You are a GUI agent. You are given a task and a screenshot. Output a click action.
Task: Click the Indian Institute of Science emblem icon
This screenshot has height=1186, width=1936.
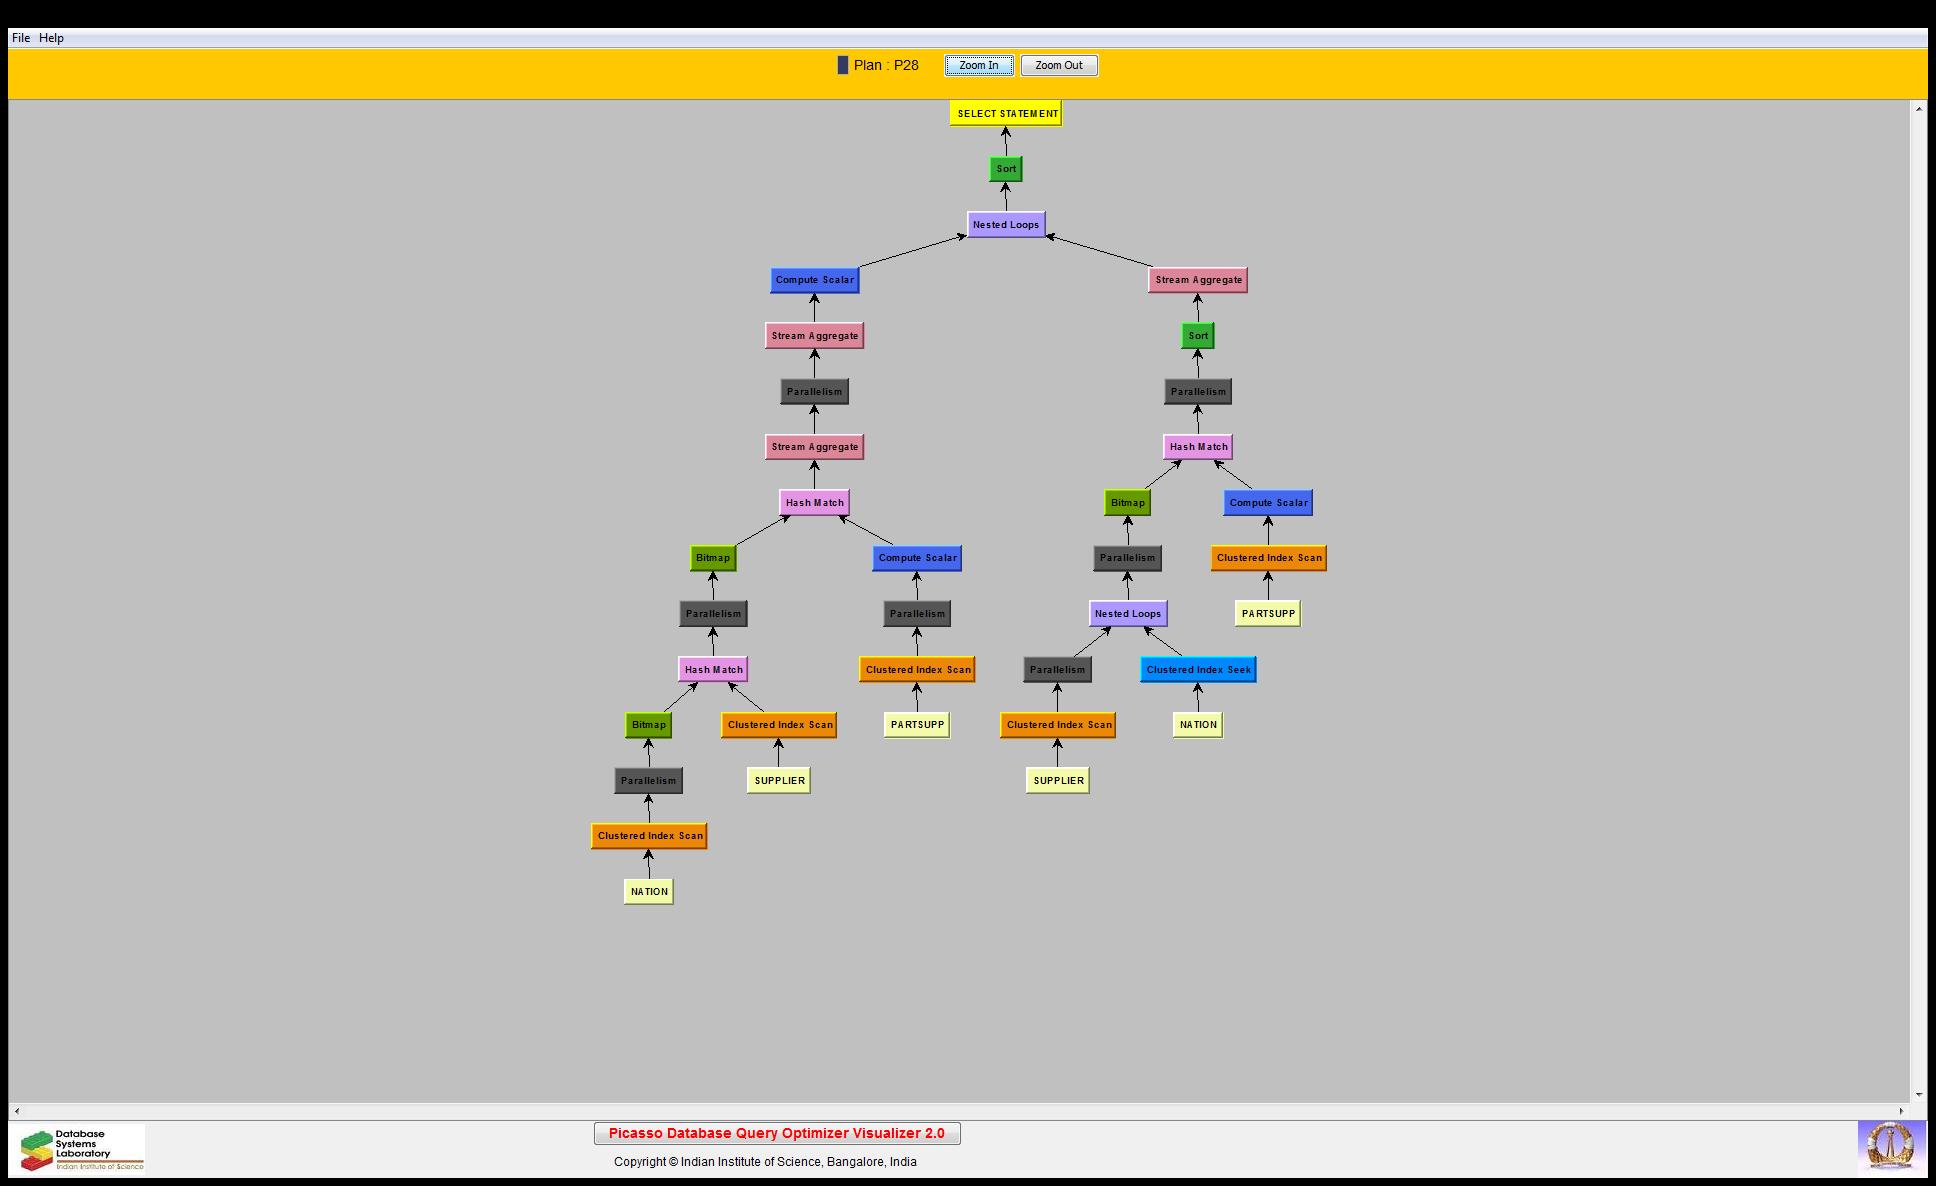click(x=1890, y=1146)
